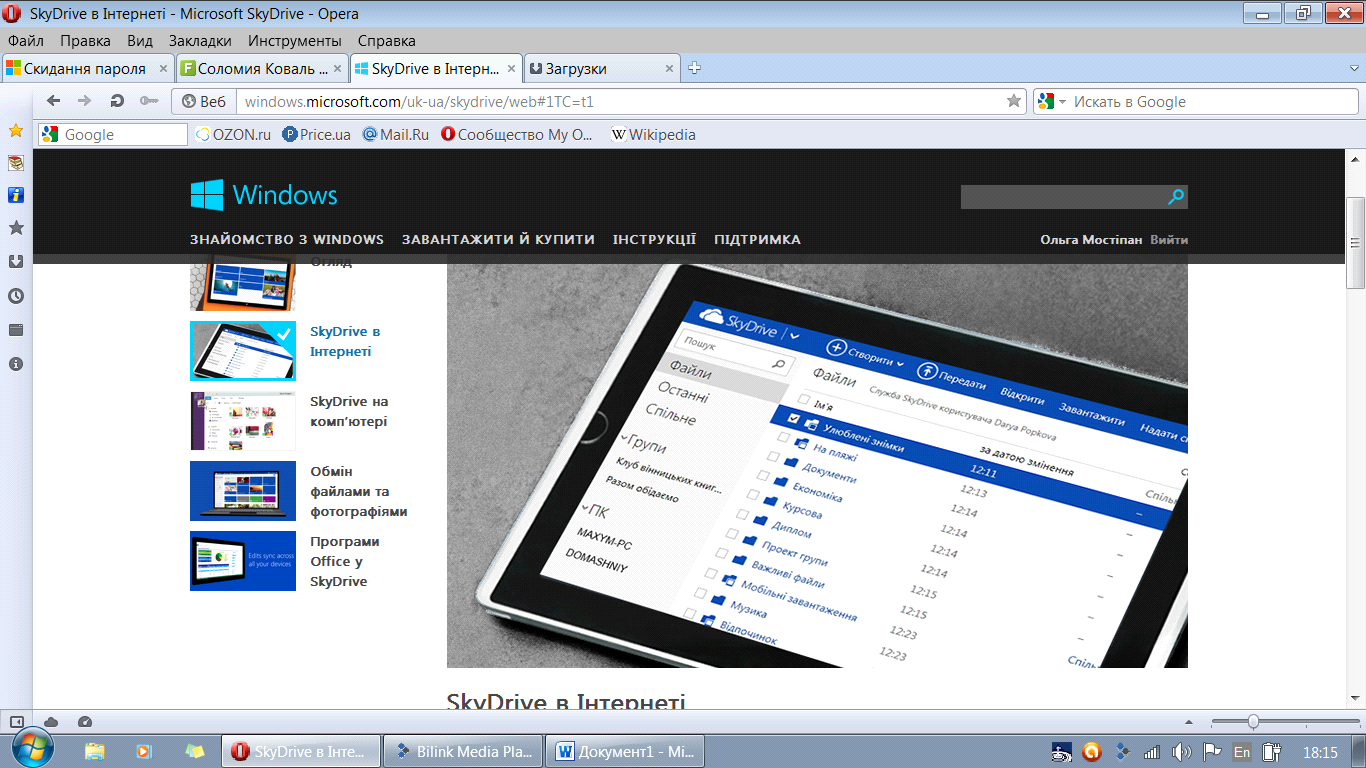Open the Unite star panel in Opera sidebar
1366x768 pixels.
pos(16,228)
